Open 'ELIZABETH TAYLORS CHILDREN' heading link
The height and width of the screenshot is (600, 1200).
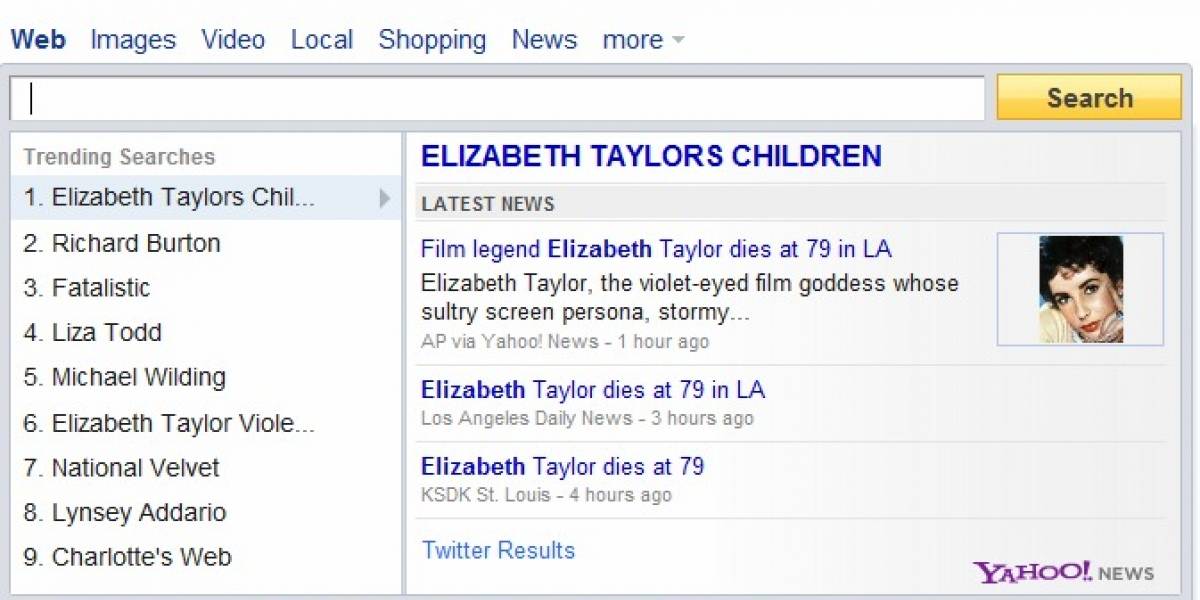[x=651, y=156]
